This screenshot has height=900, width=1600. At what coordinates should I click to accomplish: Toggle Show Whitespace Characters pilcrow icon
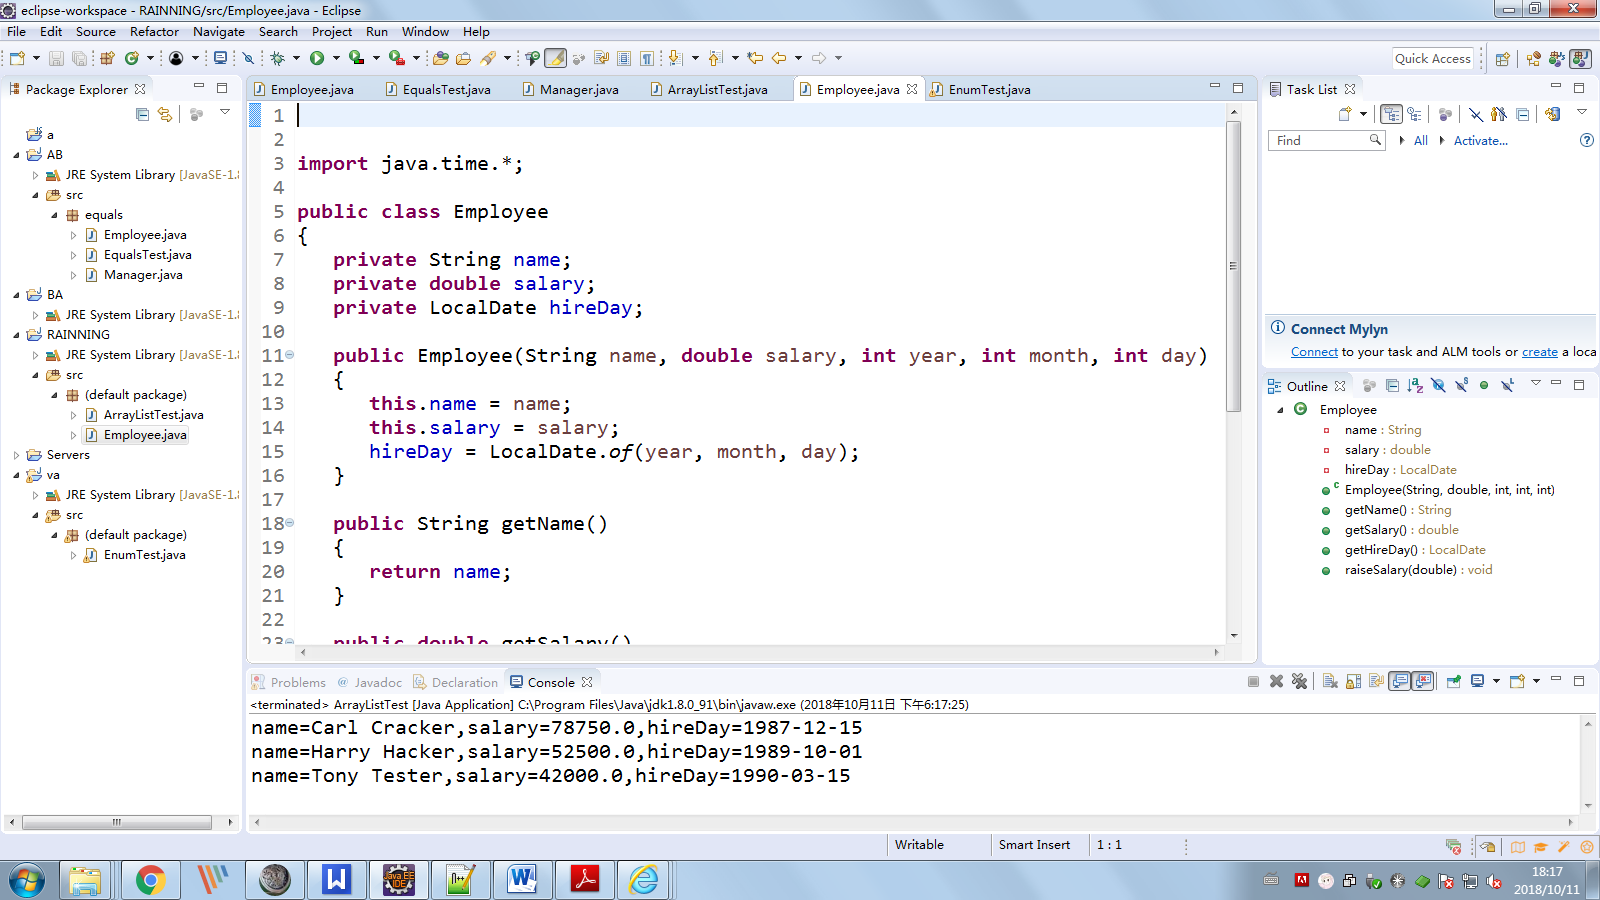tap(647, 58)
